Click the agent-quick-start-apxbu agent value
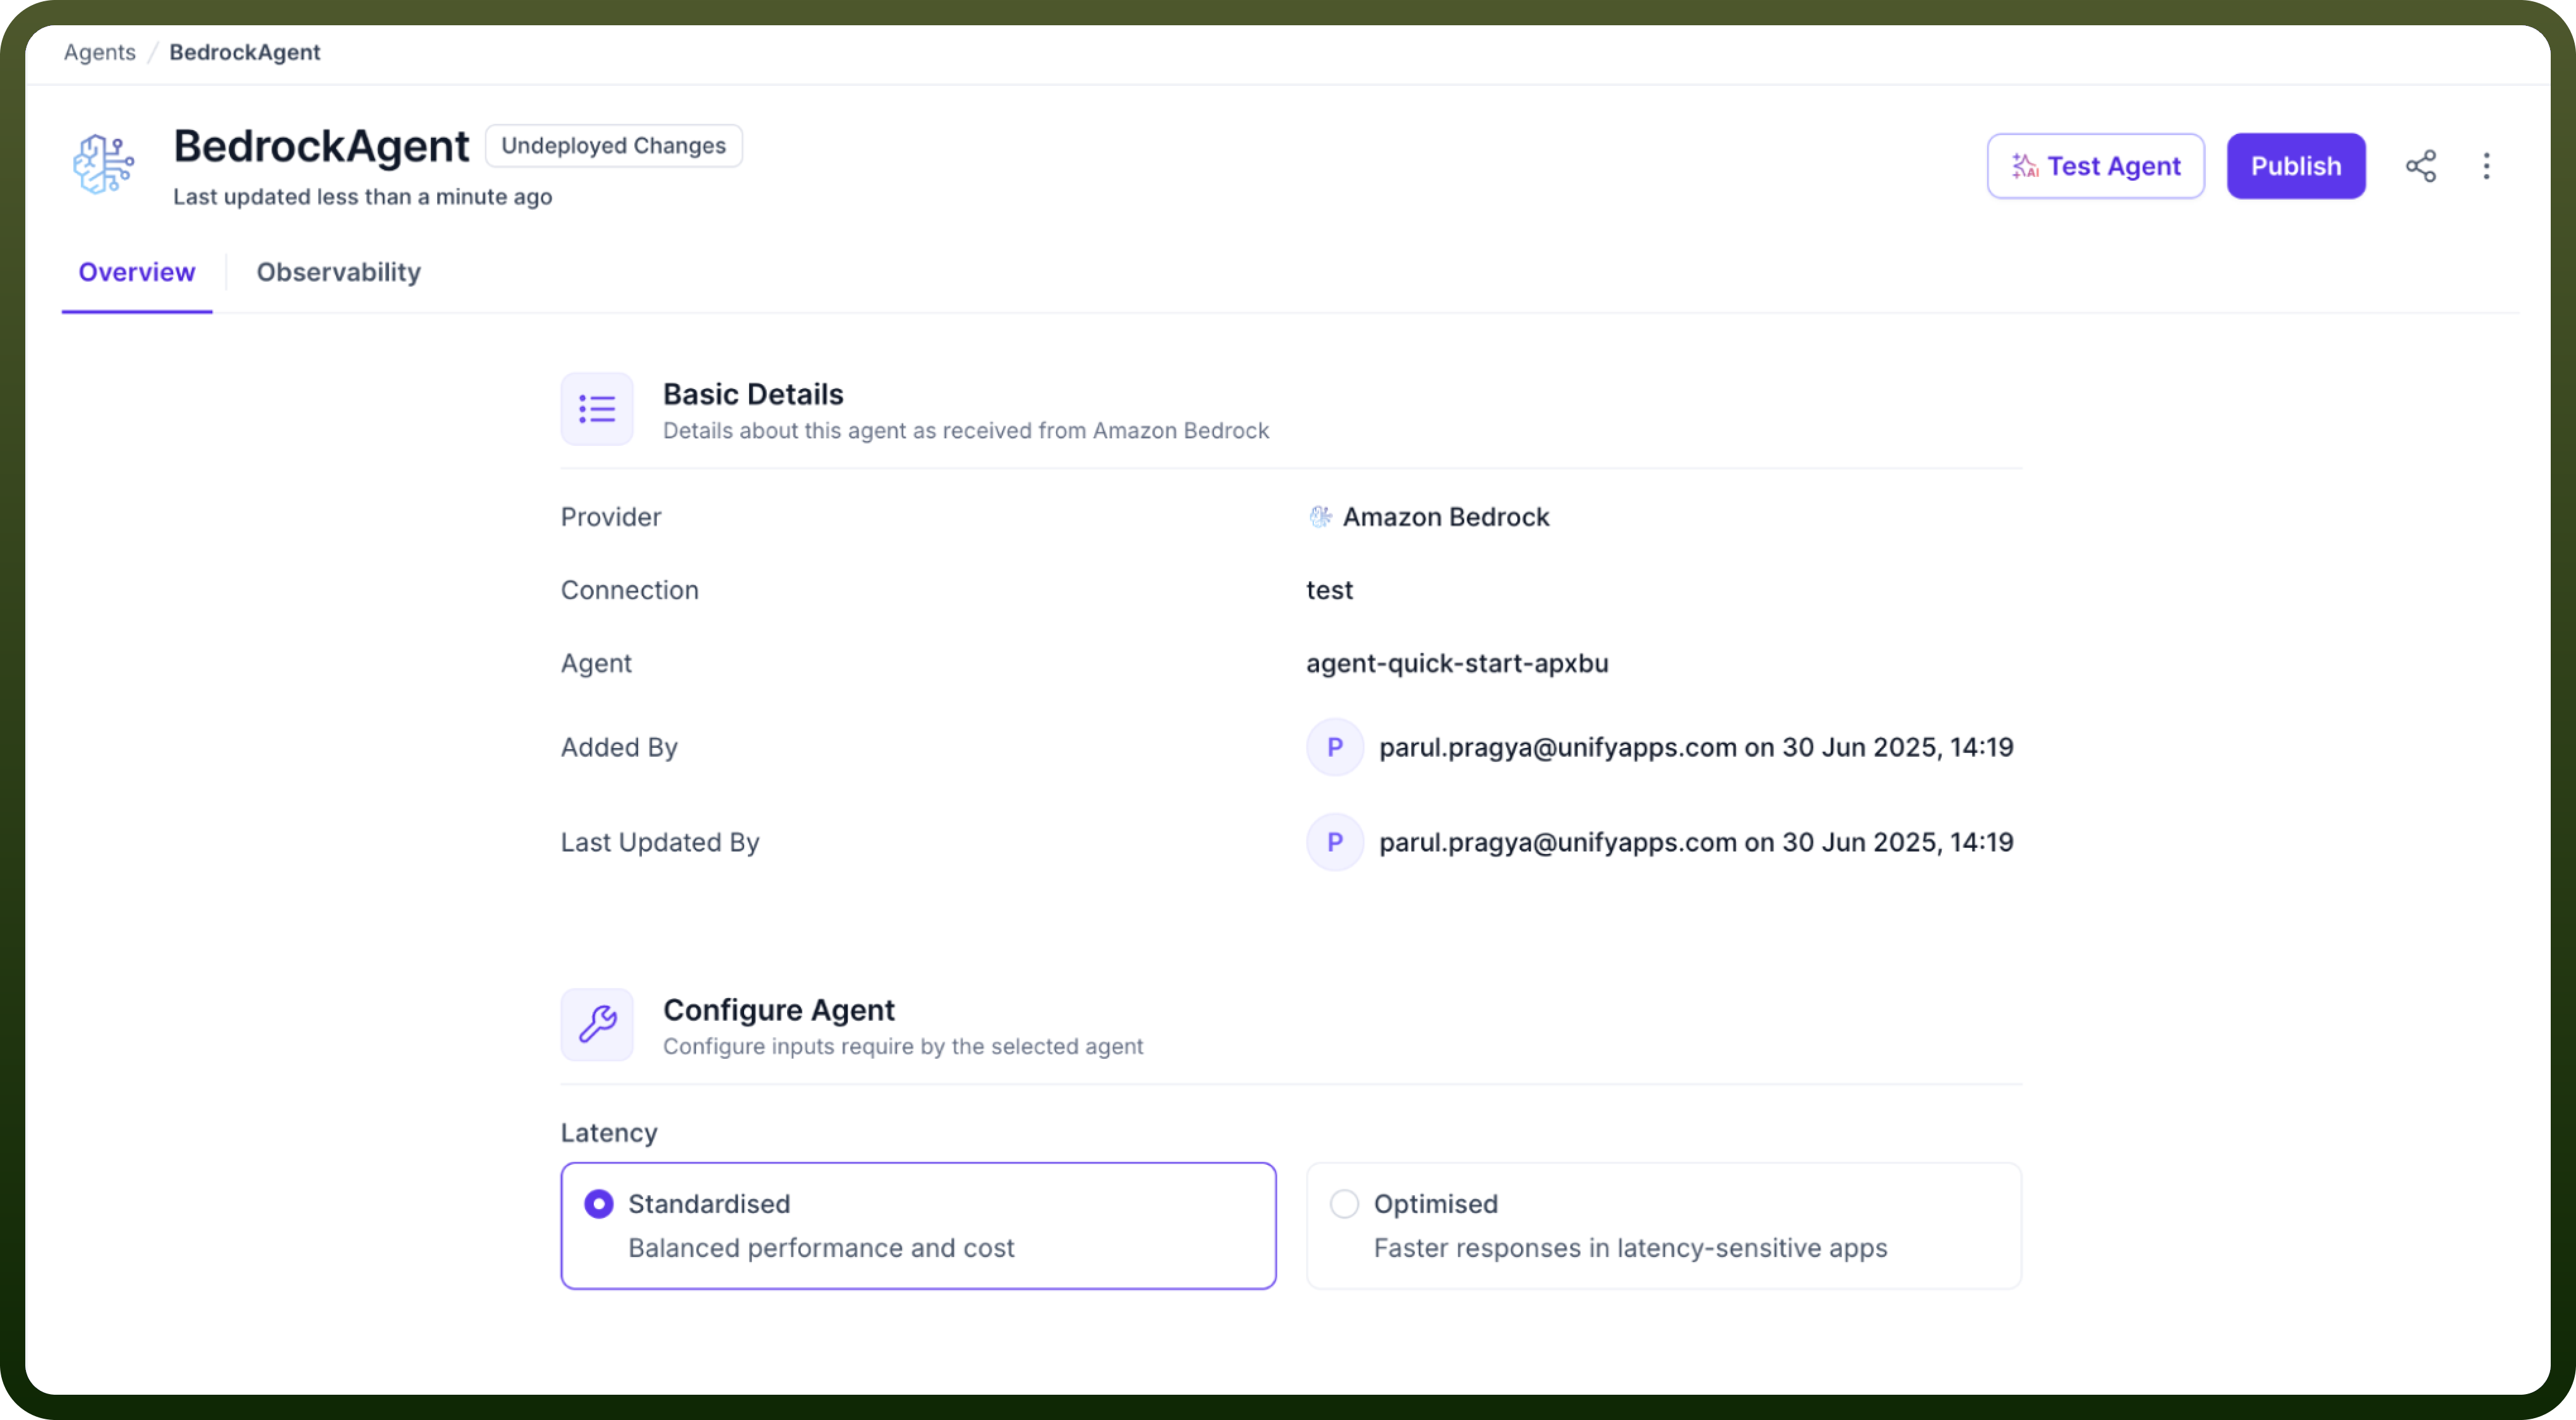The image size is (2576, 1420). pos(1457,663)
